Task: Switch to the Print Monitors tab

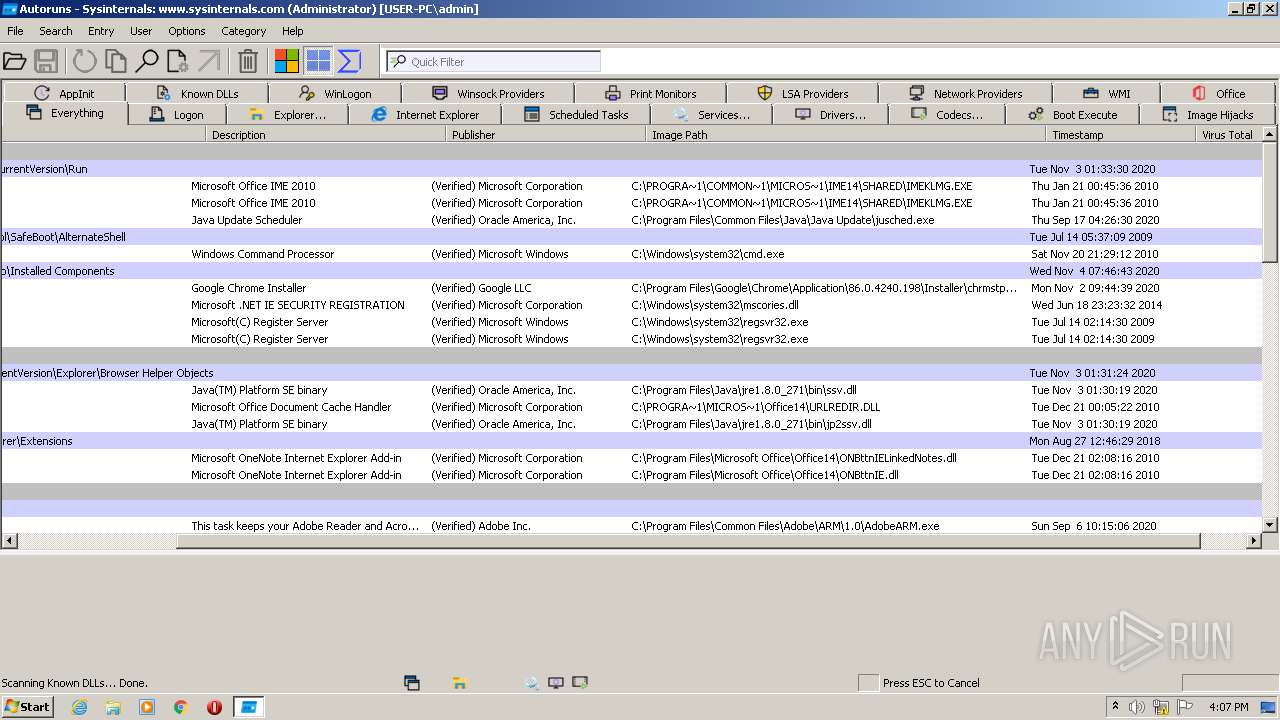Action: click(651, 93)
